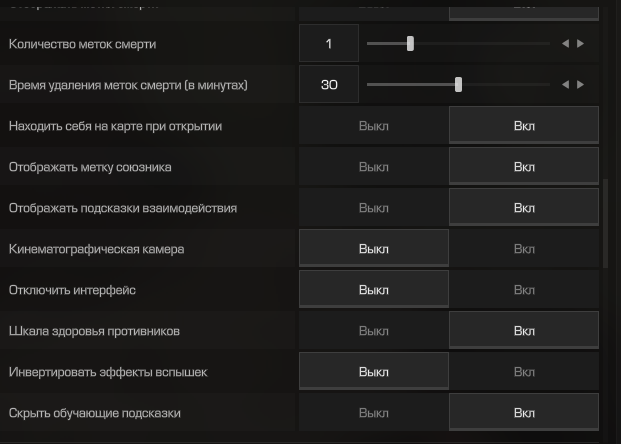Click right arrow for Время удаления меток смерти
Image resolution: width=621 pixels, height=444 pixels.
pos(581,85)
